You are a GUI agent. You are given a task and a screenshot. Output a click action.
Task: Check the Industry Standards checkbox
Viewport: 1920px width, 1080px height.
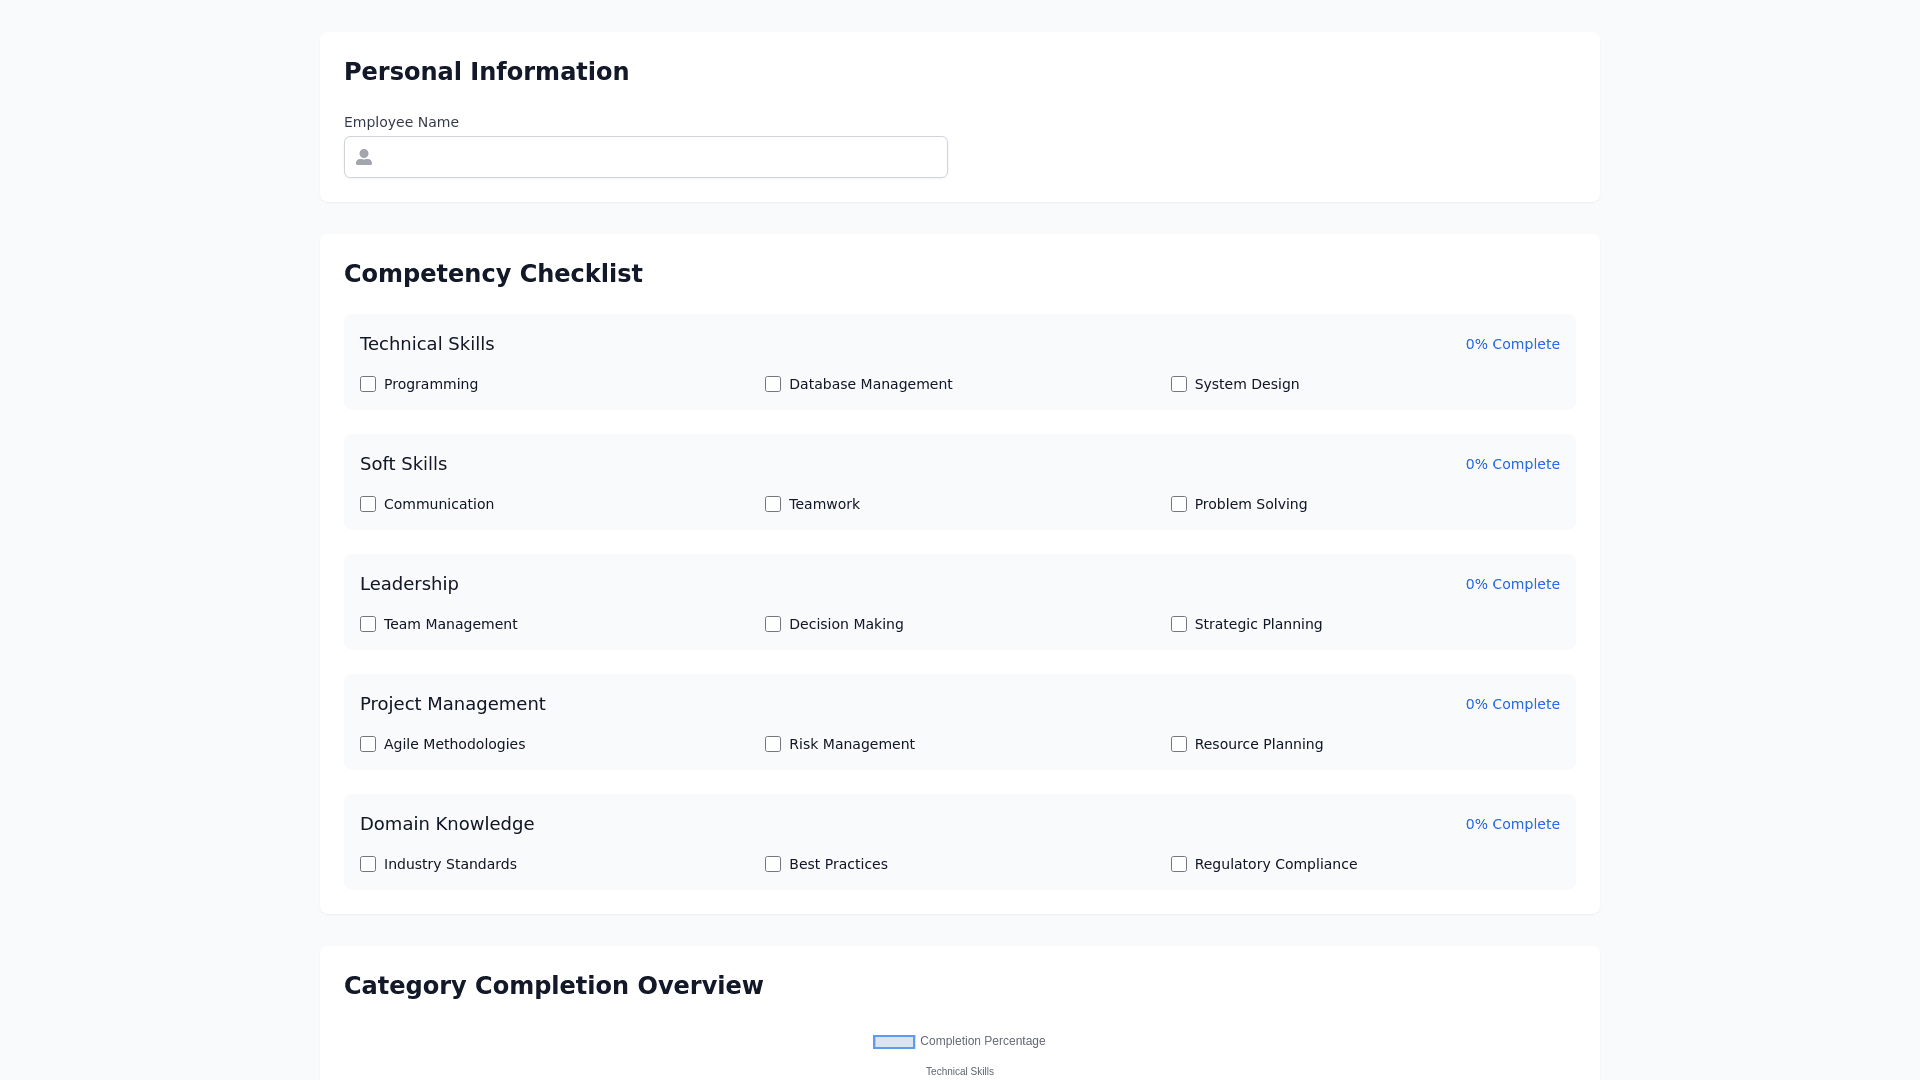368,864
